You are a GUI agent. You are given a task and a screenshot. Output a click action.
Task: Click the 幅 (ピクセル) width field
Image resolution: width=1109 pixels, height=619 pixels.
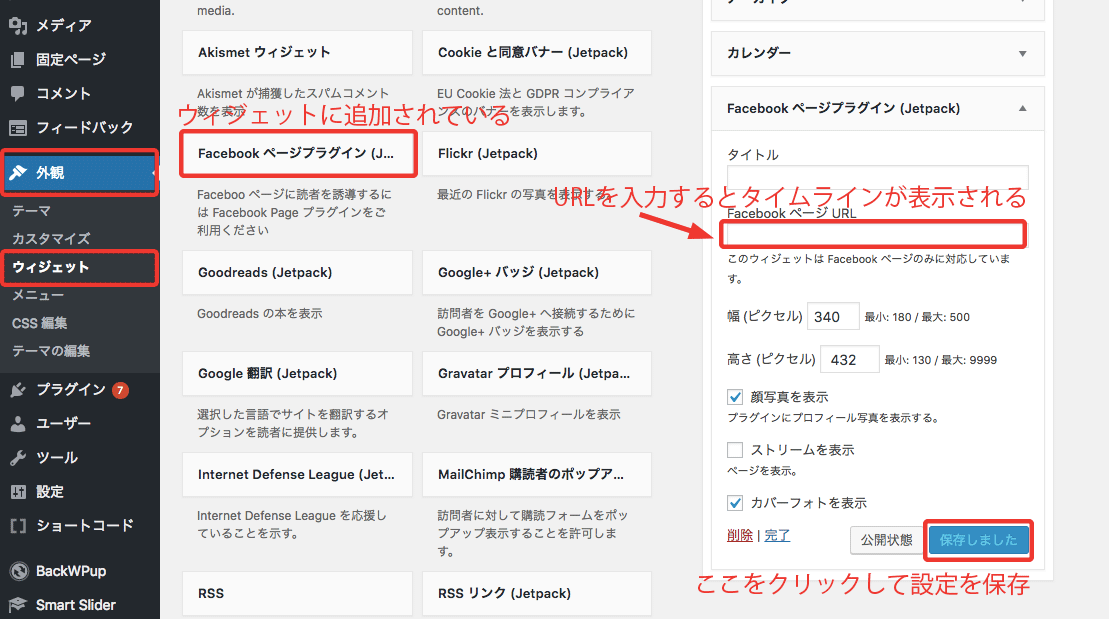(x=832, y=316)
